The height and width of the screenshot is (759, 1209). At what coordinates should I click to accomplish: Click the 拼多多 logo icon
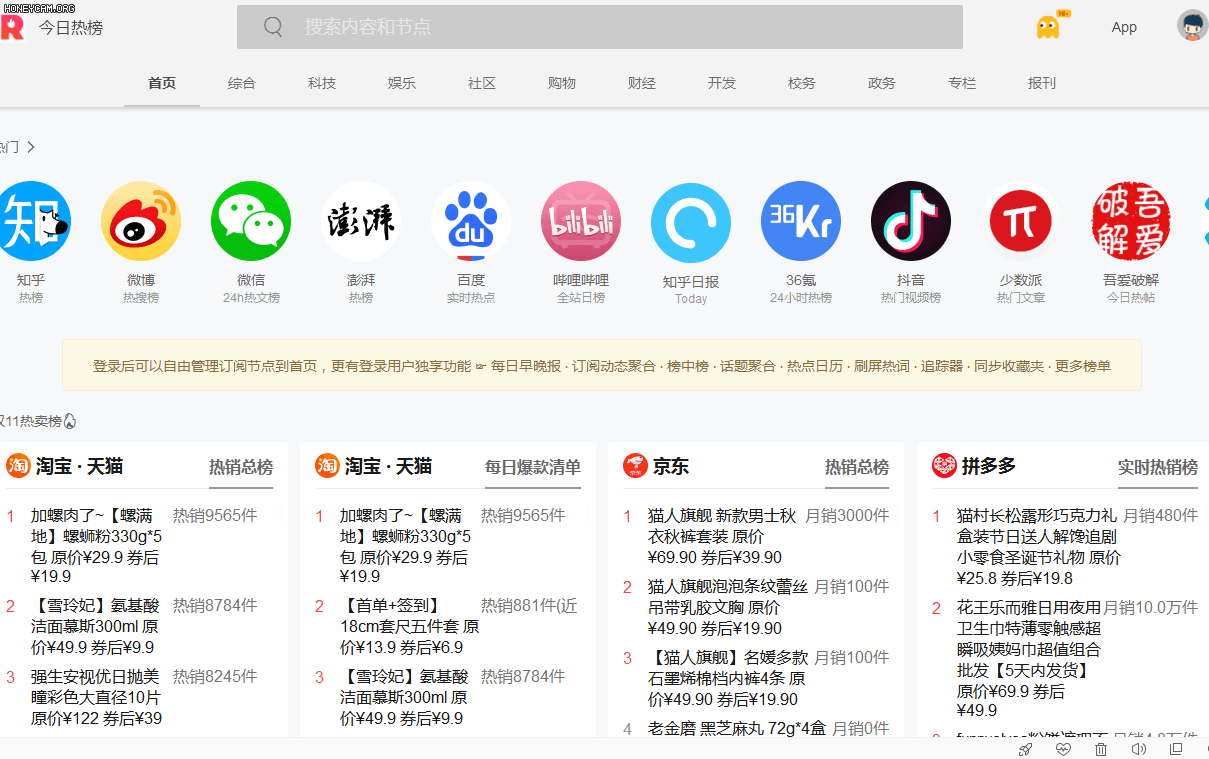coord(944,466)
